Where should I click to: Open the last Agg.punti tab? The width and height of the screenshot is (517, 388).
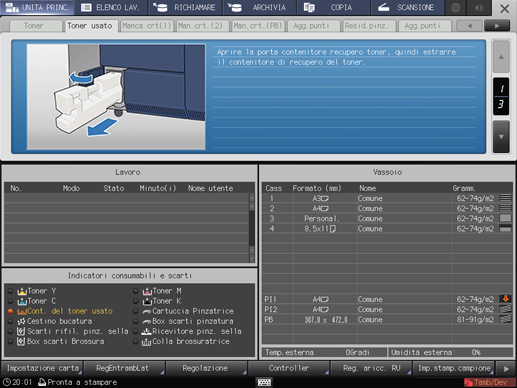(425, 26)
